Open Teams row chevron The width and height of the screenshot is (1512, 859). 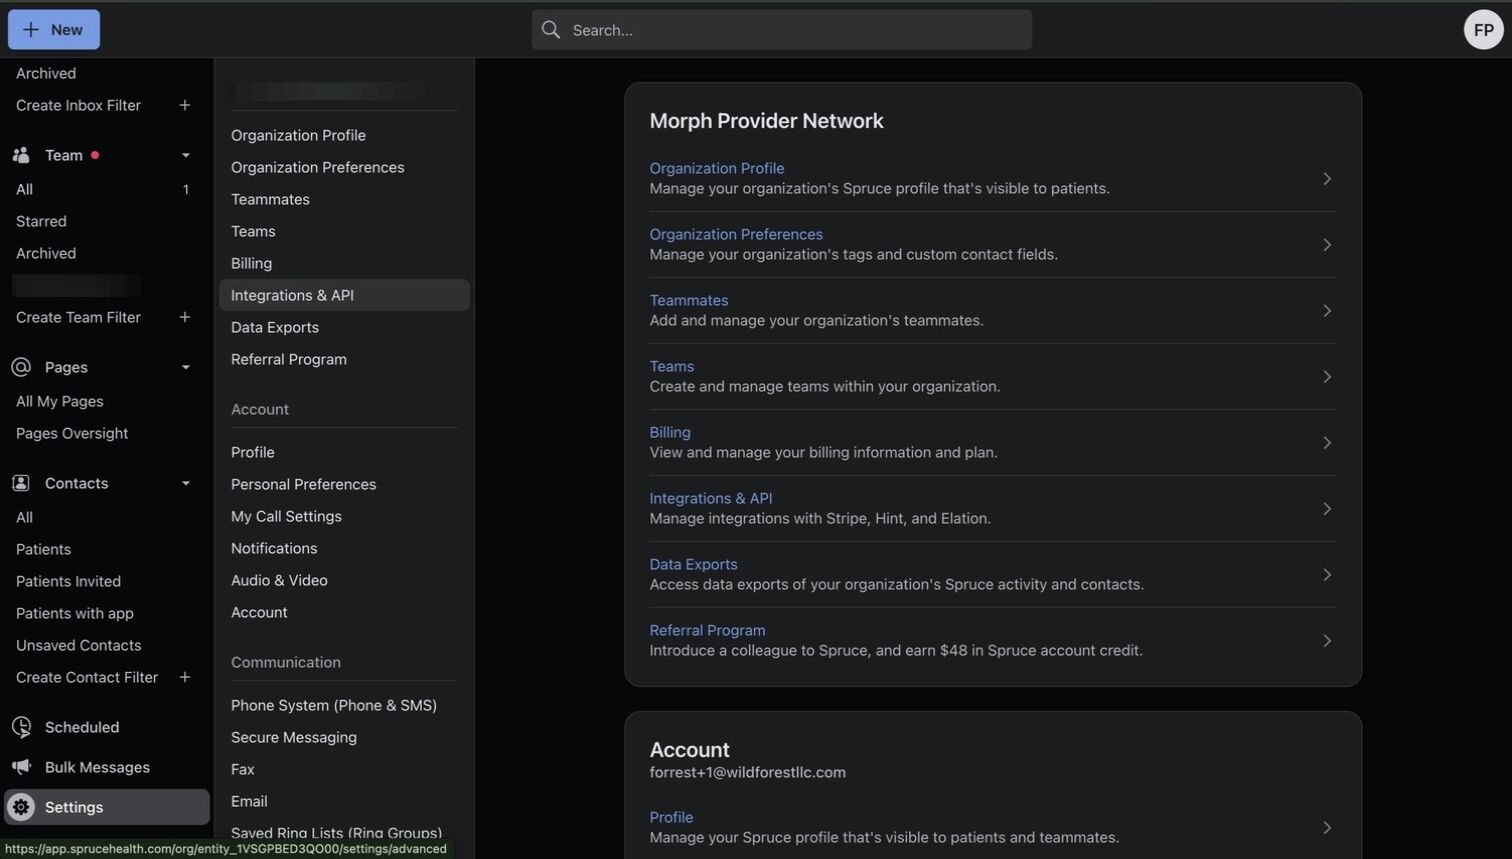1327,377
